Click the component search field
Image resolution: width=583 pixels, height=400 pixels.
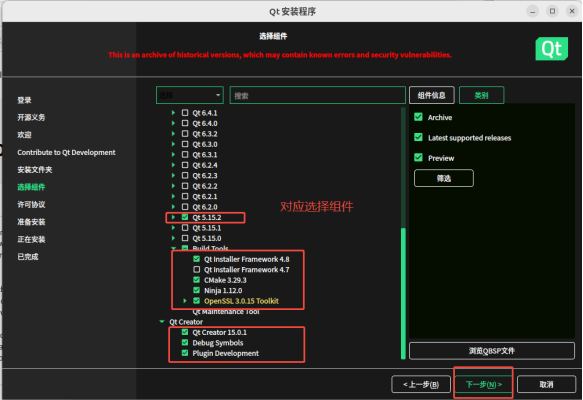click(x=318, y=95)
